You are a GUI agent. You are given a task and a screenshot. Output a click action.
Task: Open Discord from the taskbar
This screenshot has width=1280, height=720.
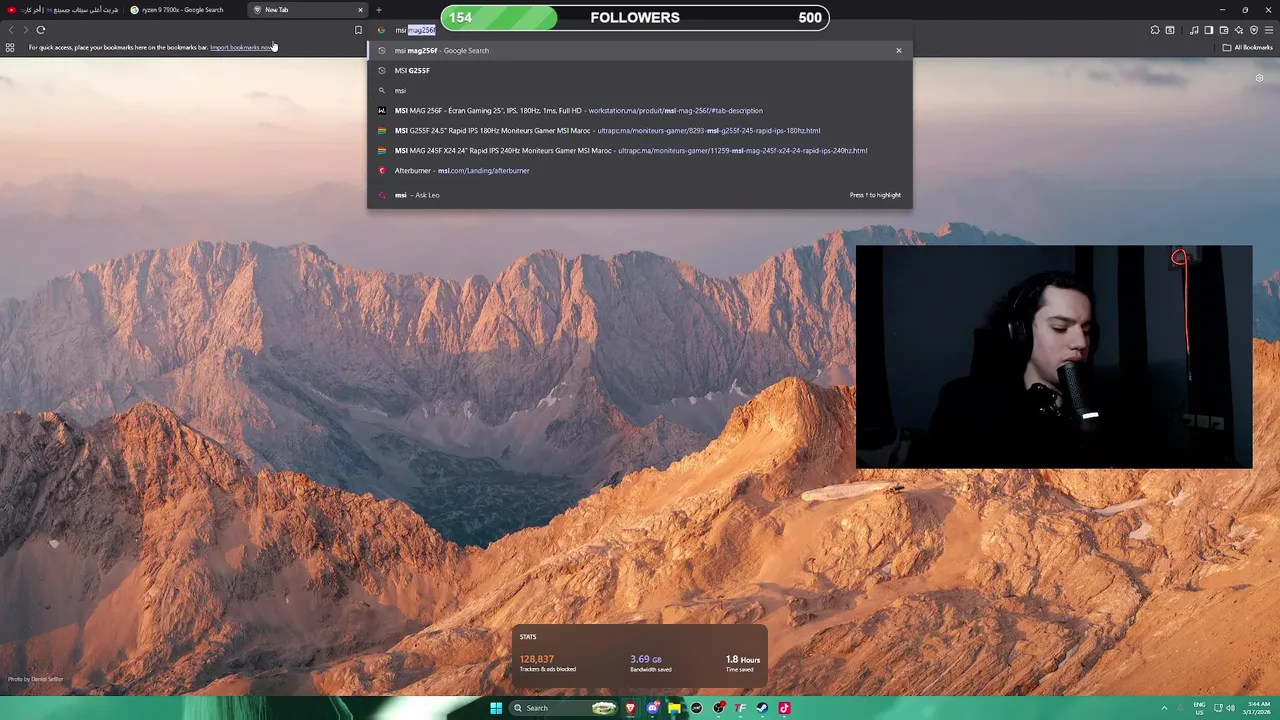(653, 708)
